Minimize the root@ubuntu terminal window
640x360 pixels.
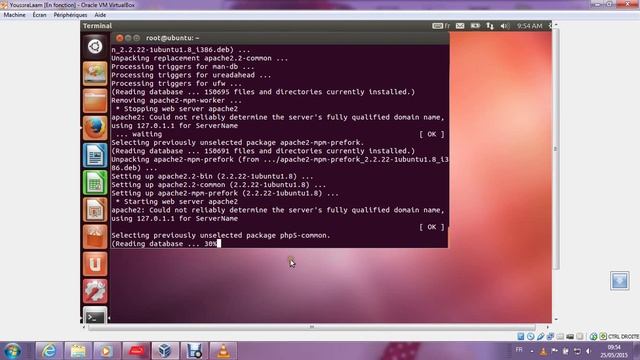pos(128,38)
